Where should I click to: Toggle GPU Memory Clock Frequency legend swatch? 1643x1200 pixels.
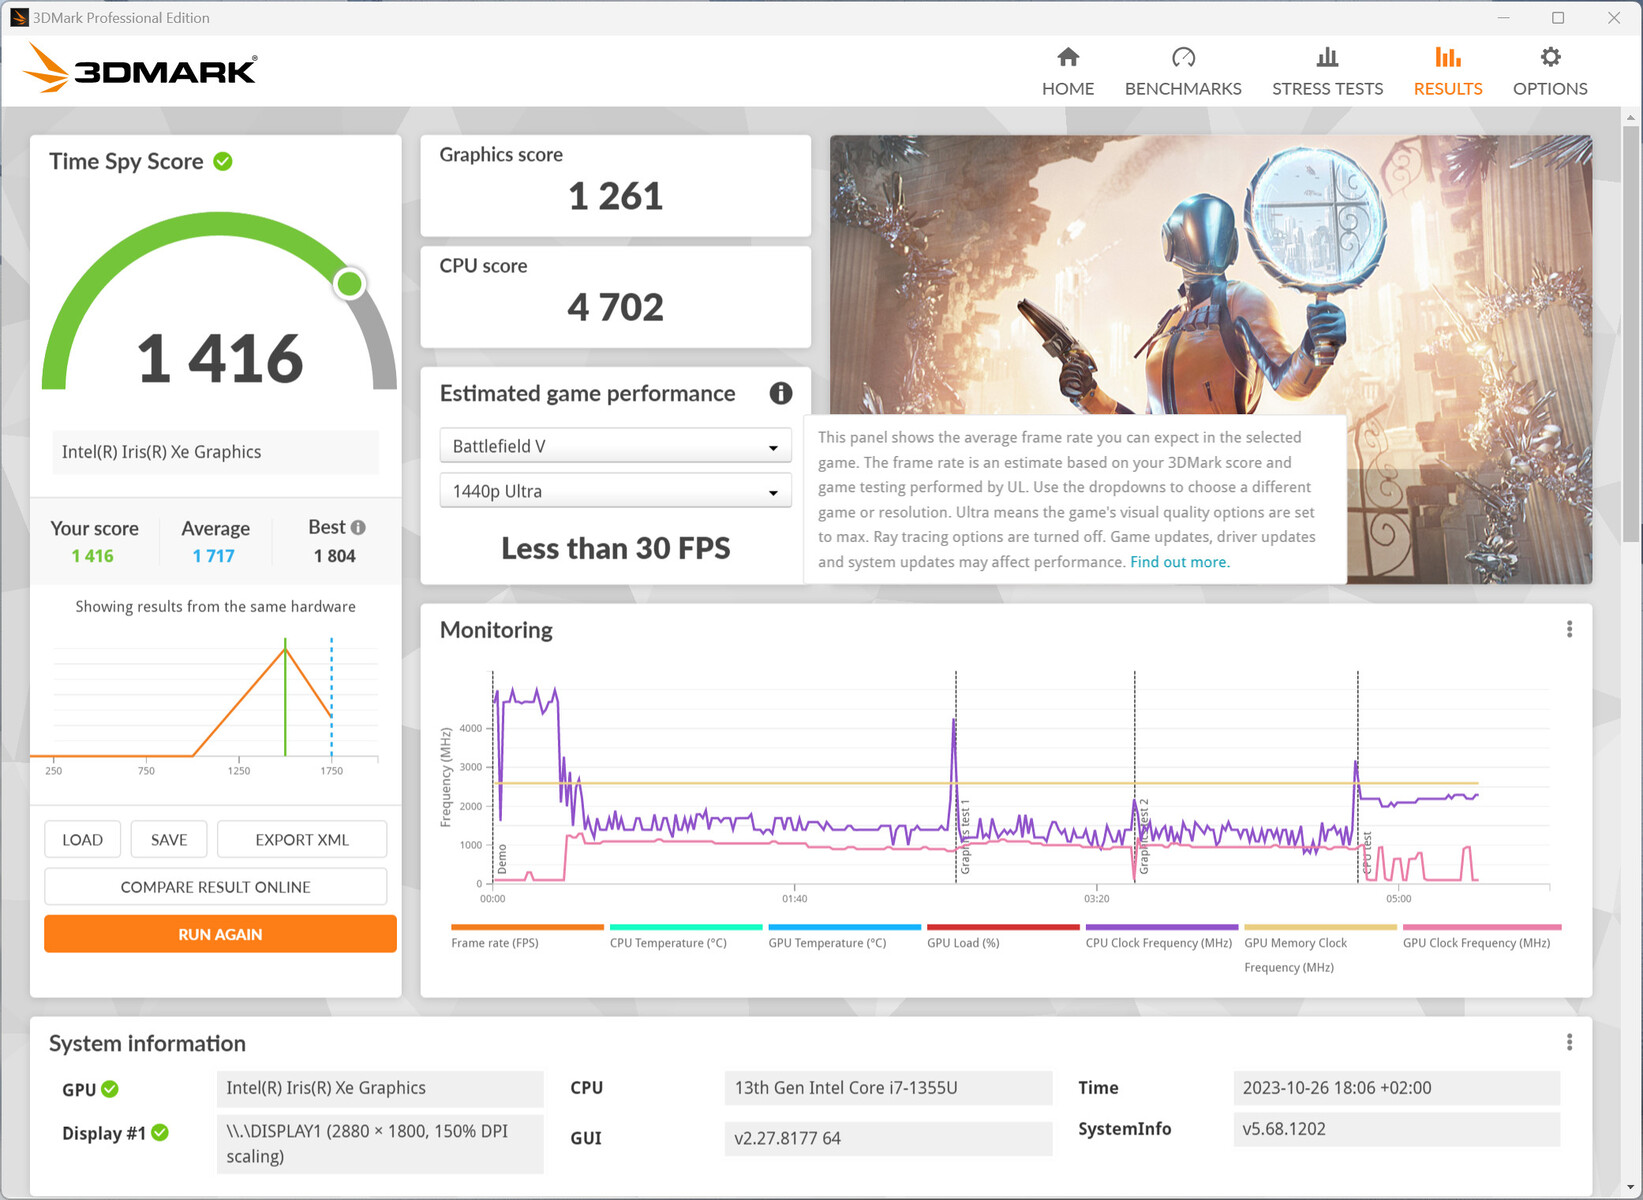1320,927
